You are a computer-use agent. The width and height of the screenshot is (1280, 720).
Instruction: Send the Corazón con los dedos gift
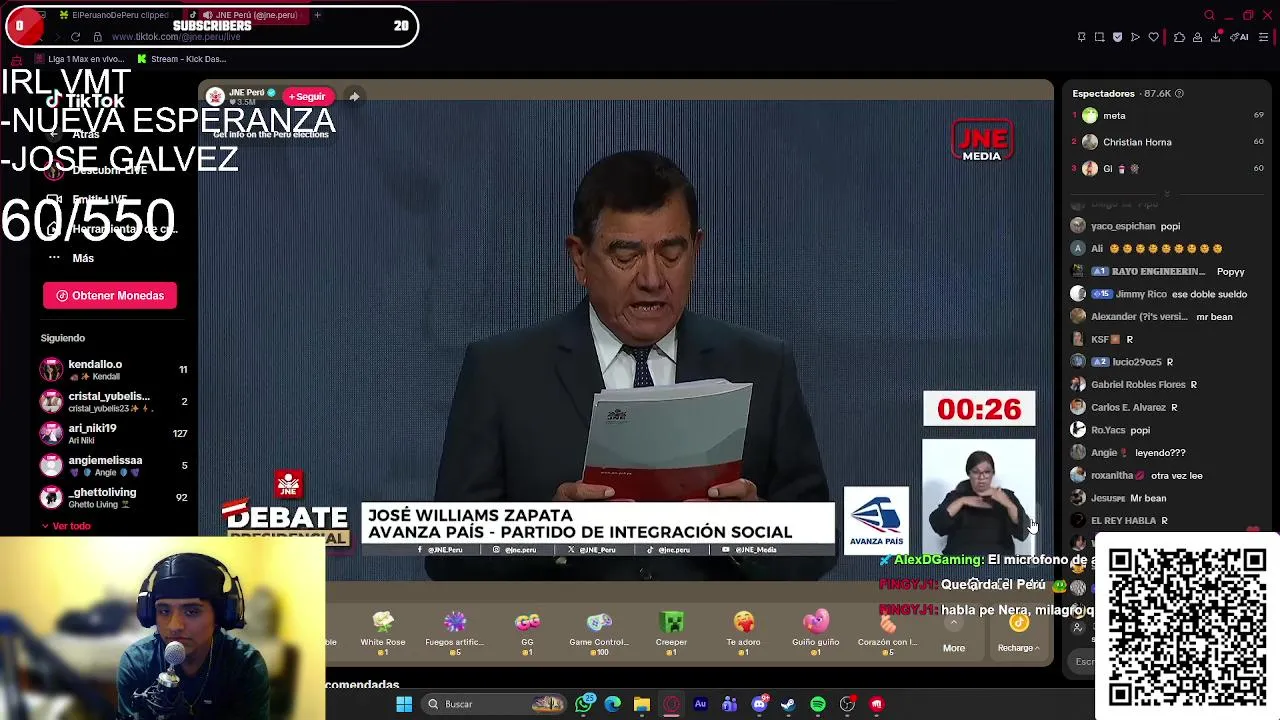pos(887,632)
